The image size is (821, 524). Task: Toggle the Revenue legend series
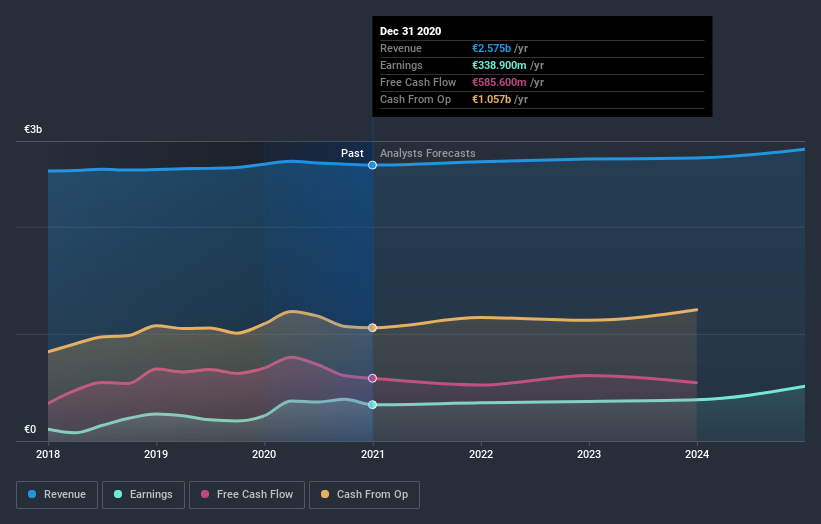(x=57, y=495)
